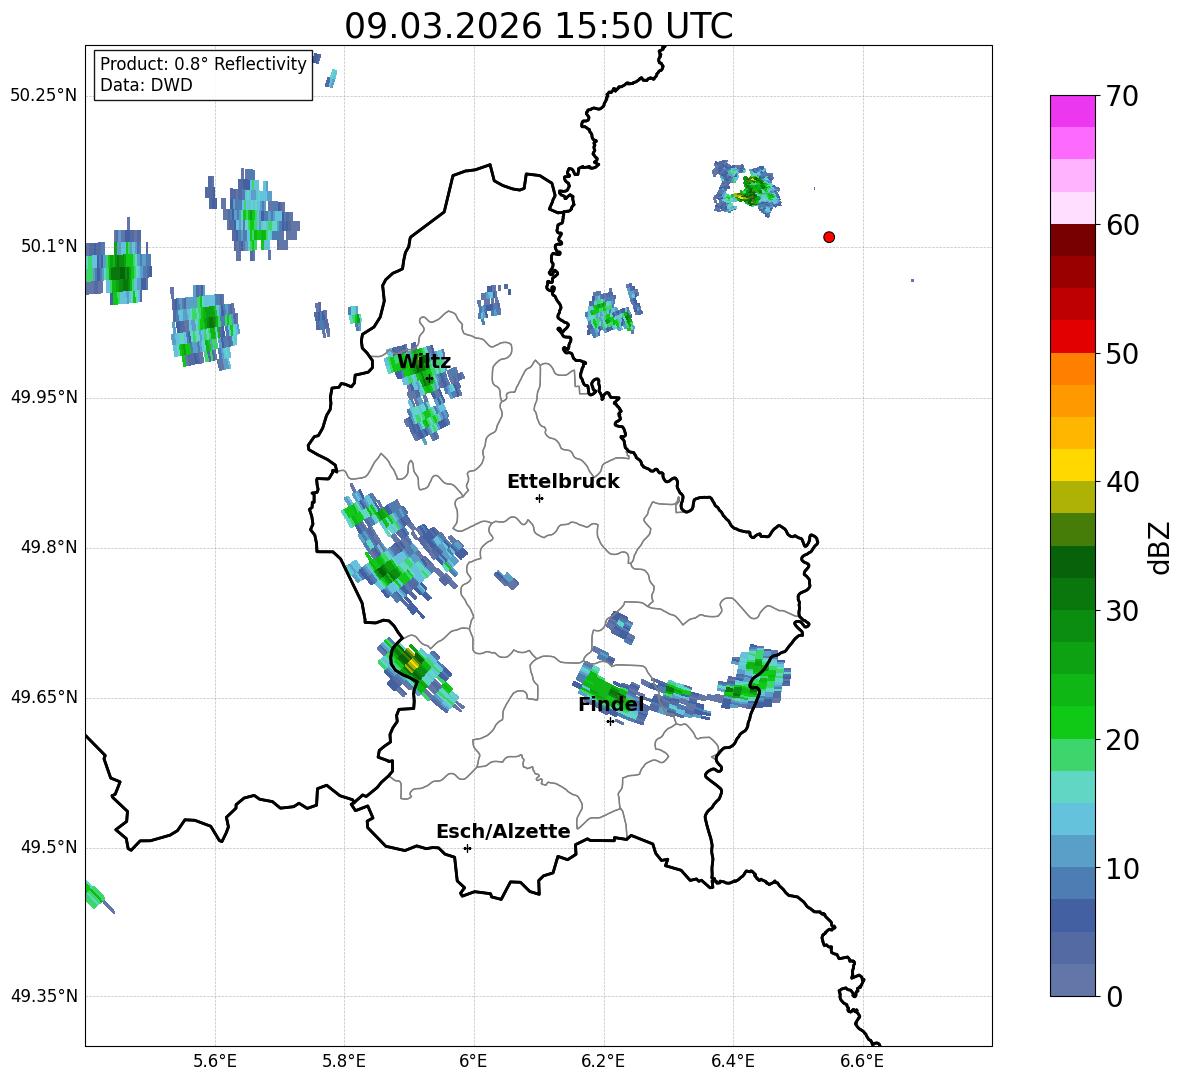Screen dimensions: 1184x1081
Task: Click the 49.8°N latitude label
Action: coord(48,547)
